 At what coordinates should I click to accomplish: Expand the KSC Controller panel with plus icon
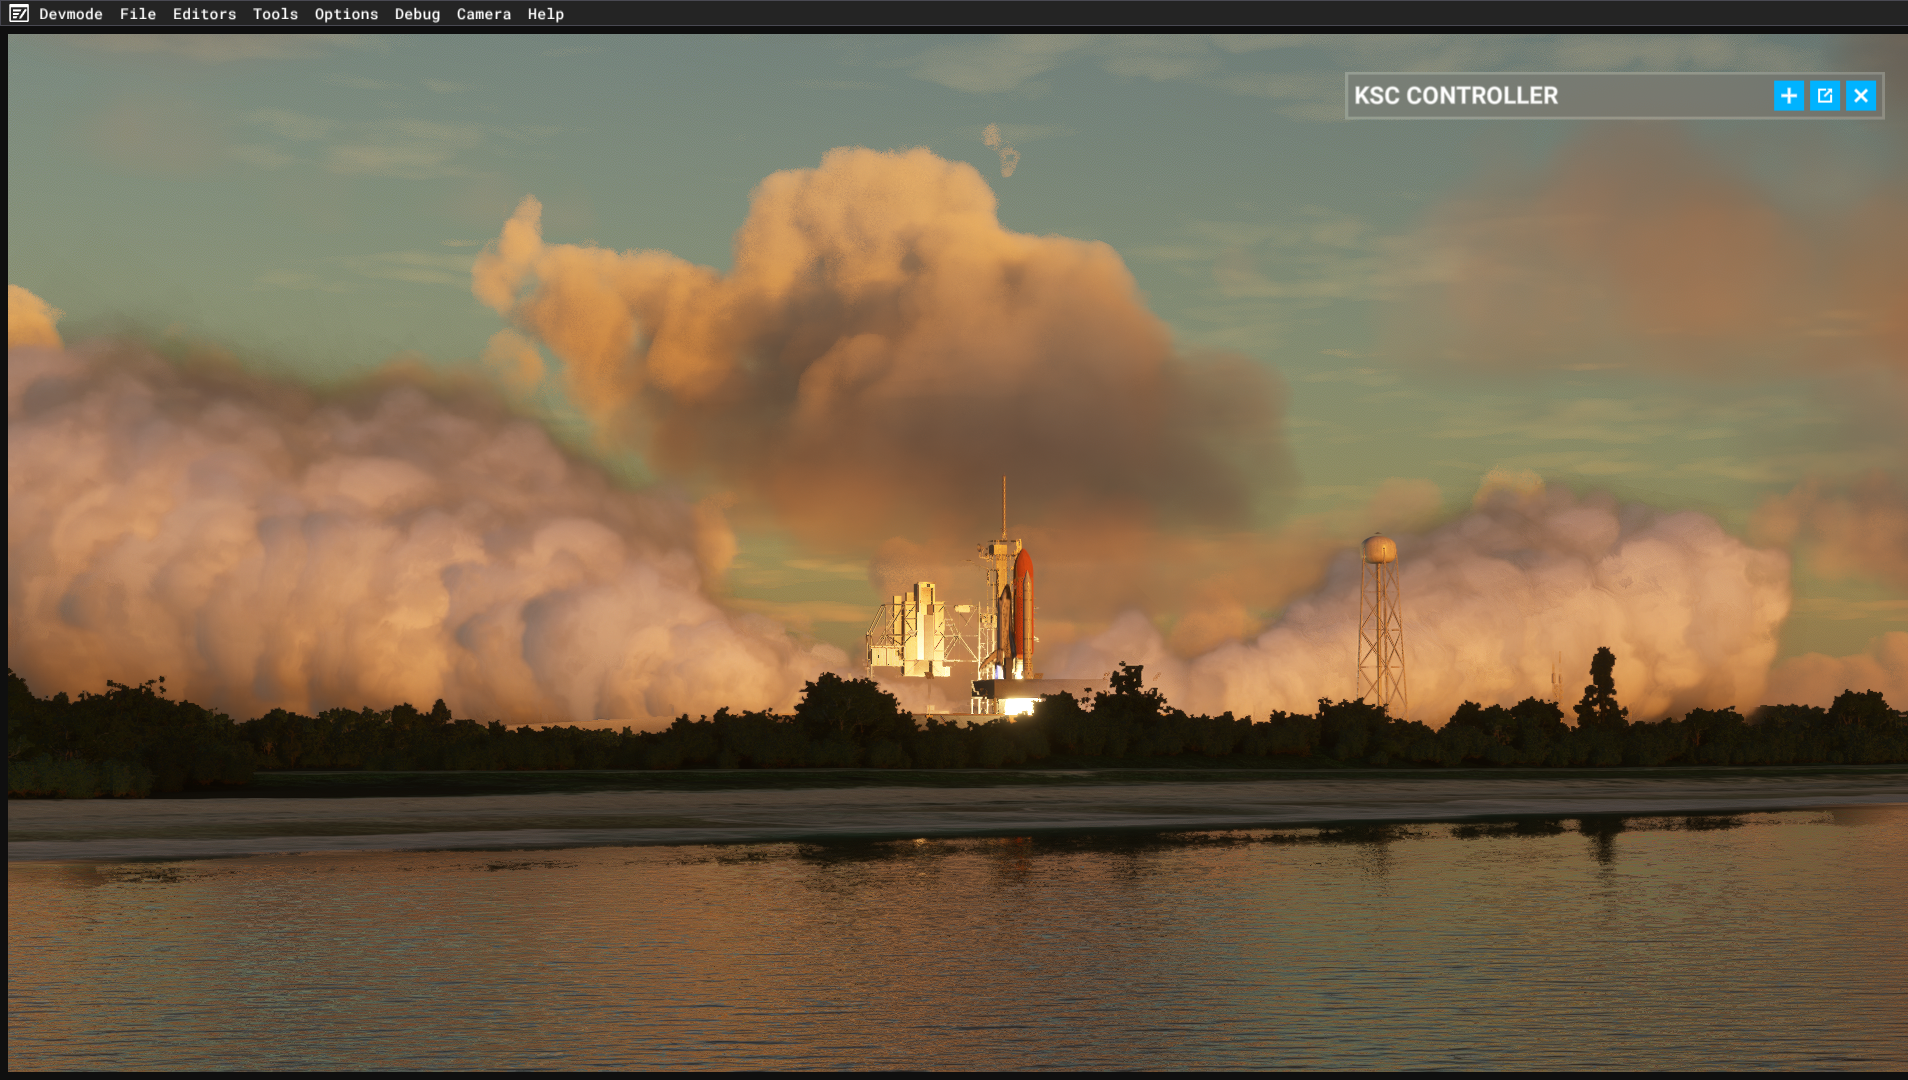click(x=1788, y=96)
